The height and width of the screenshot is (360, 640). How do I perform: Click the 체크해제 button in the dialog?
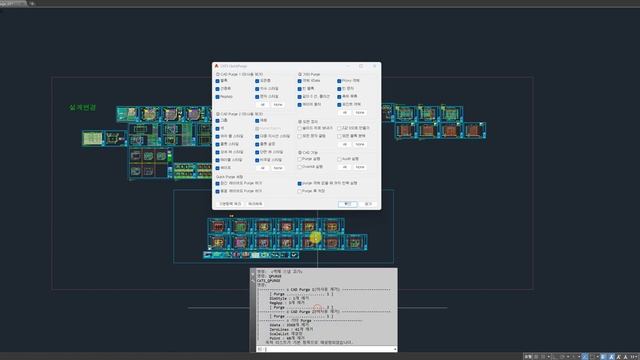256,204
